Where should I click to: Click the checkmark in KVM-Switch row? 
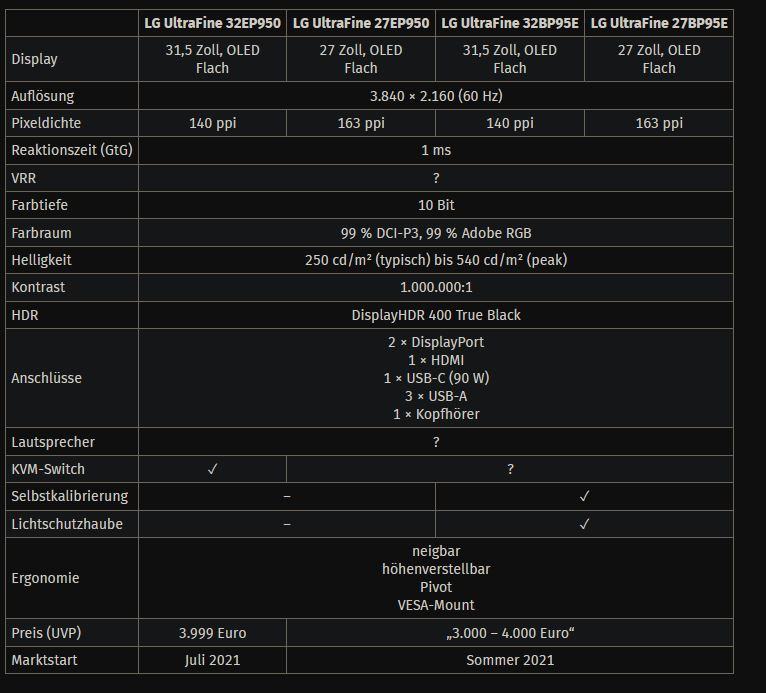click(213, 469)
